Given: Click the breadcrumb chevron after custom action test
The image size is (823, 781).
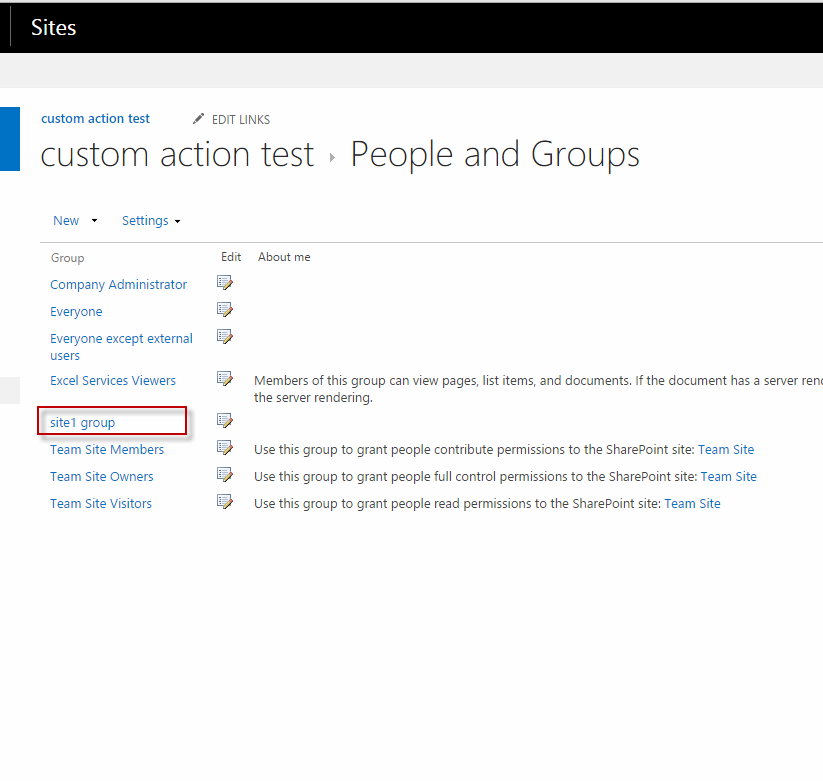Looking at the screenshot, I should pos(331,156).
